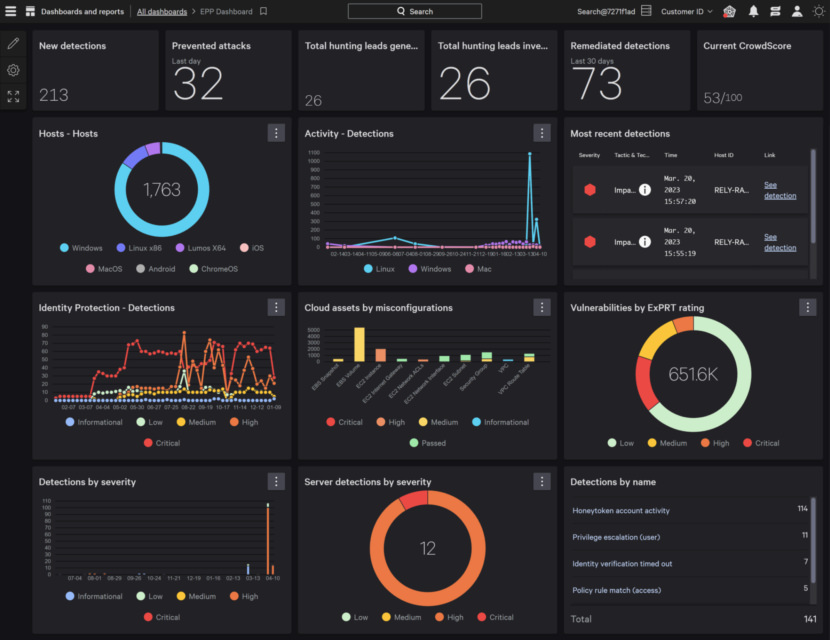830x640 pixels.
Task: Click the Search field in the top bar
Action: 414,11
